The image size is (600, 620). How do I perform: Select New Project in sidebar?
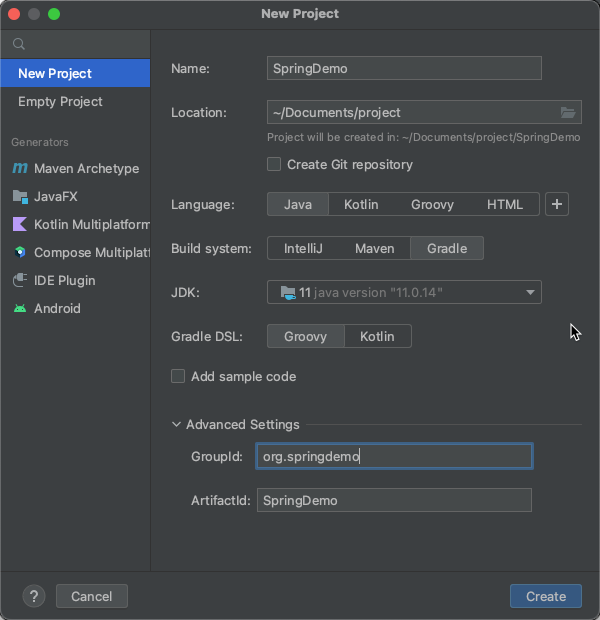pyautogui.click(x=75, y=73)
